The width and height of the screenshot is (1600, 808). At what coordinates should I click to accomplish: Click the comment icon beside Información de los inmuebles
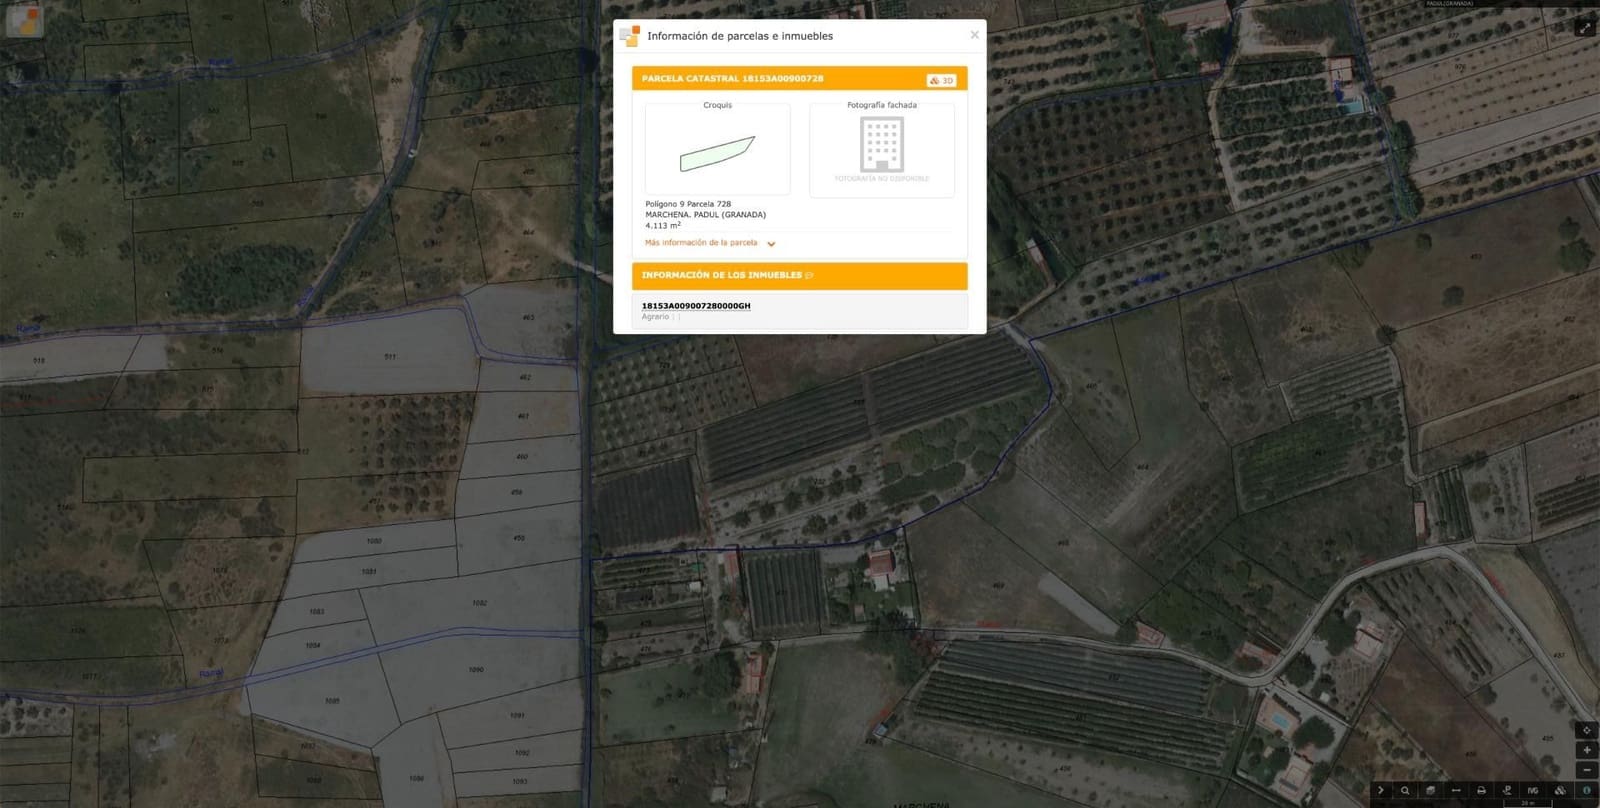click(x=809, y=275)
